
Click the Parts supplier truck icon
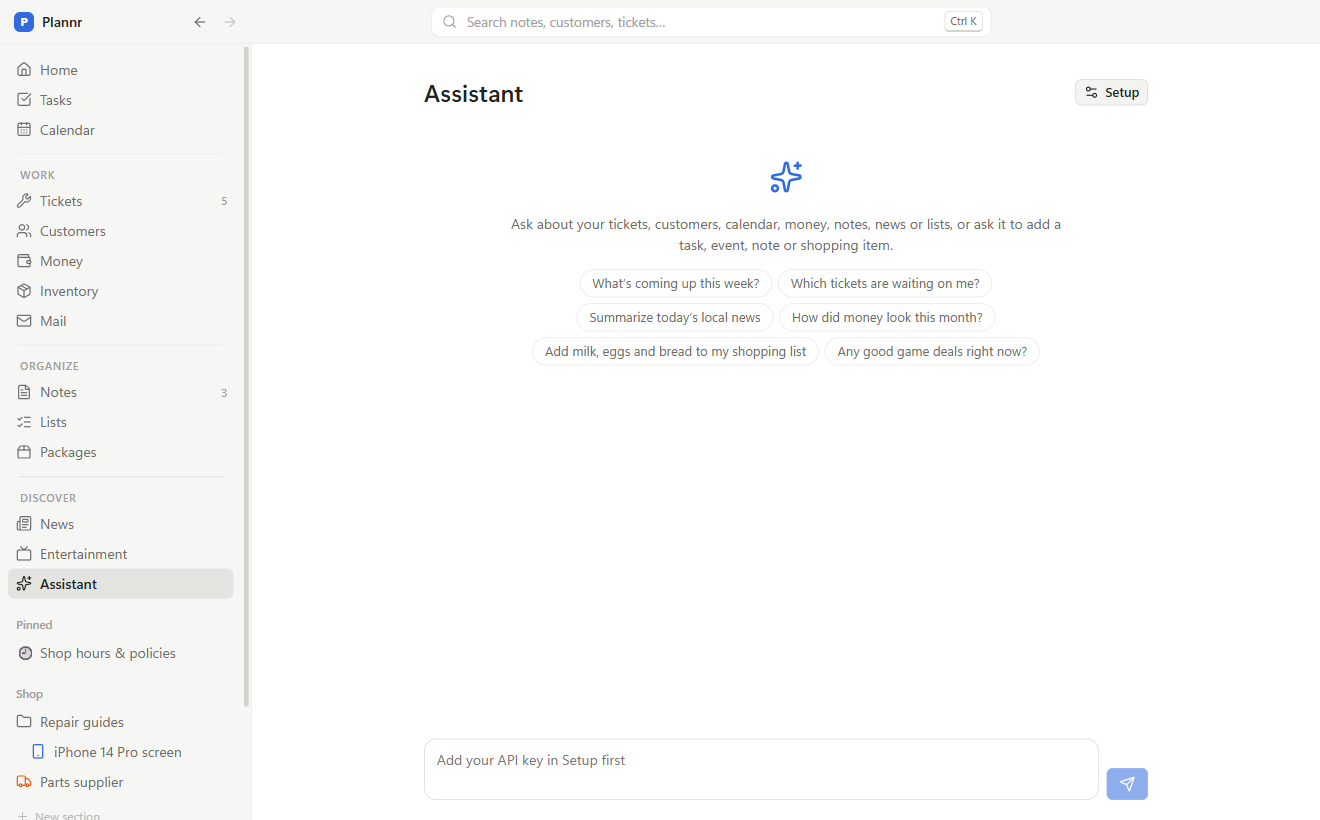(25, 782)
